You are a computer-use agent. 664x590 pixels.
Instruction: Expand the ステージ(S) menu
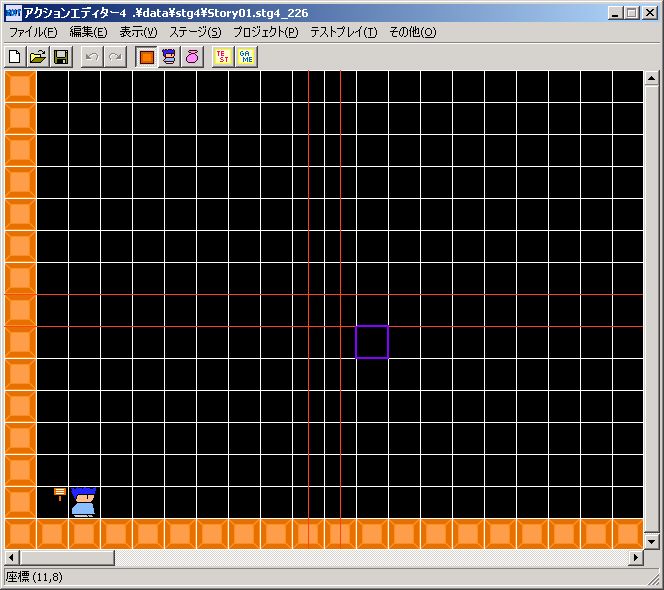195,32
